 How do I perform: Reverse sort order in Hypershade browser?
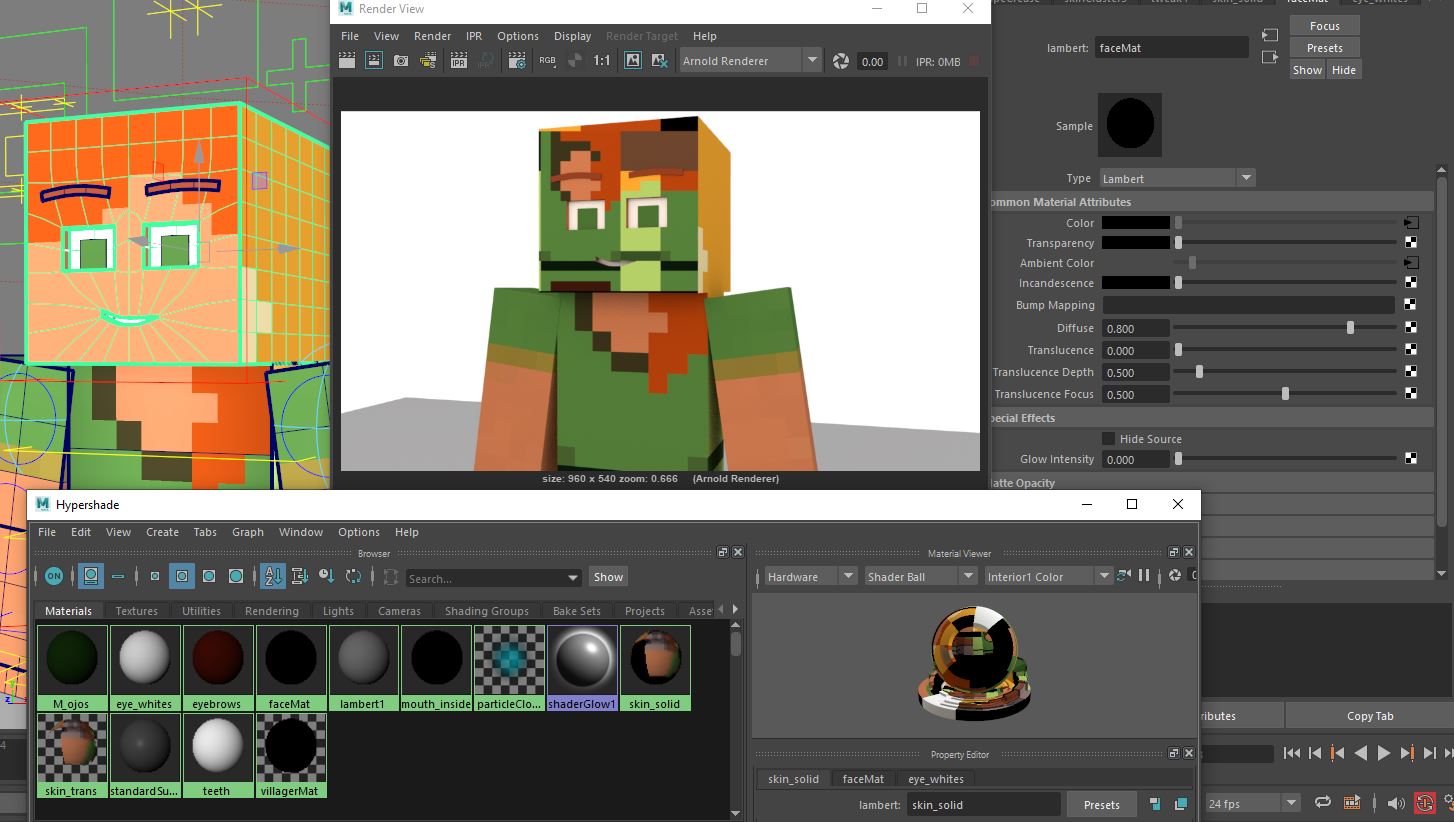354,576
